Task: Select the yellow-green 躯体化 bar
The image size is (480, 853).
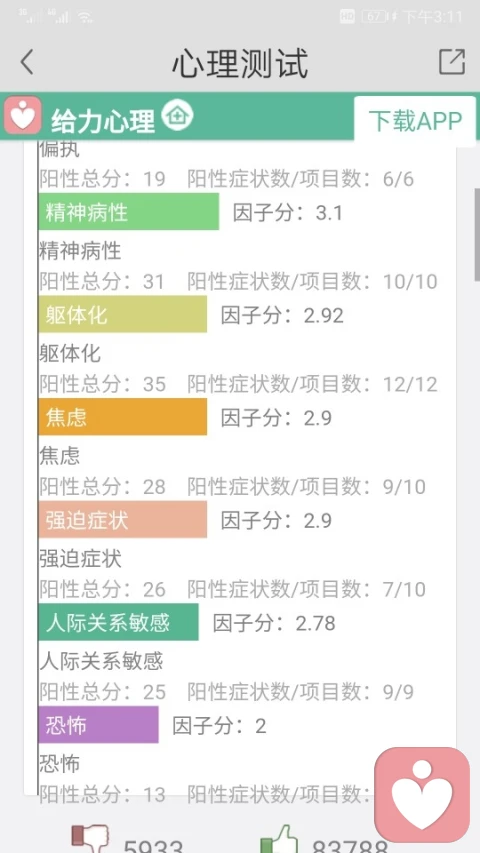Action: tap(122, 314)
